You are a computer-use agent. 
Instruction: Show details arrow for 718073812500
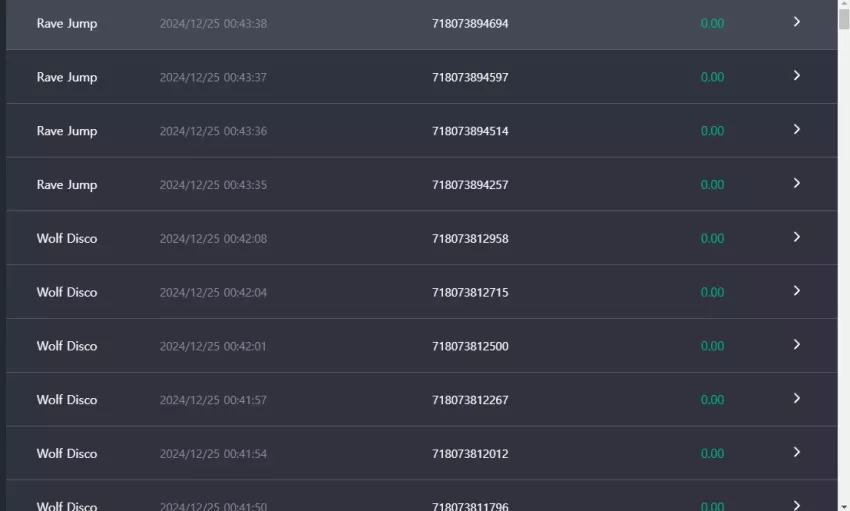point(796,345)
